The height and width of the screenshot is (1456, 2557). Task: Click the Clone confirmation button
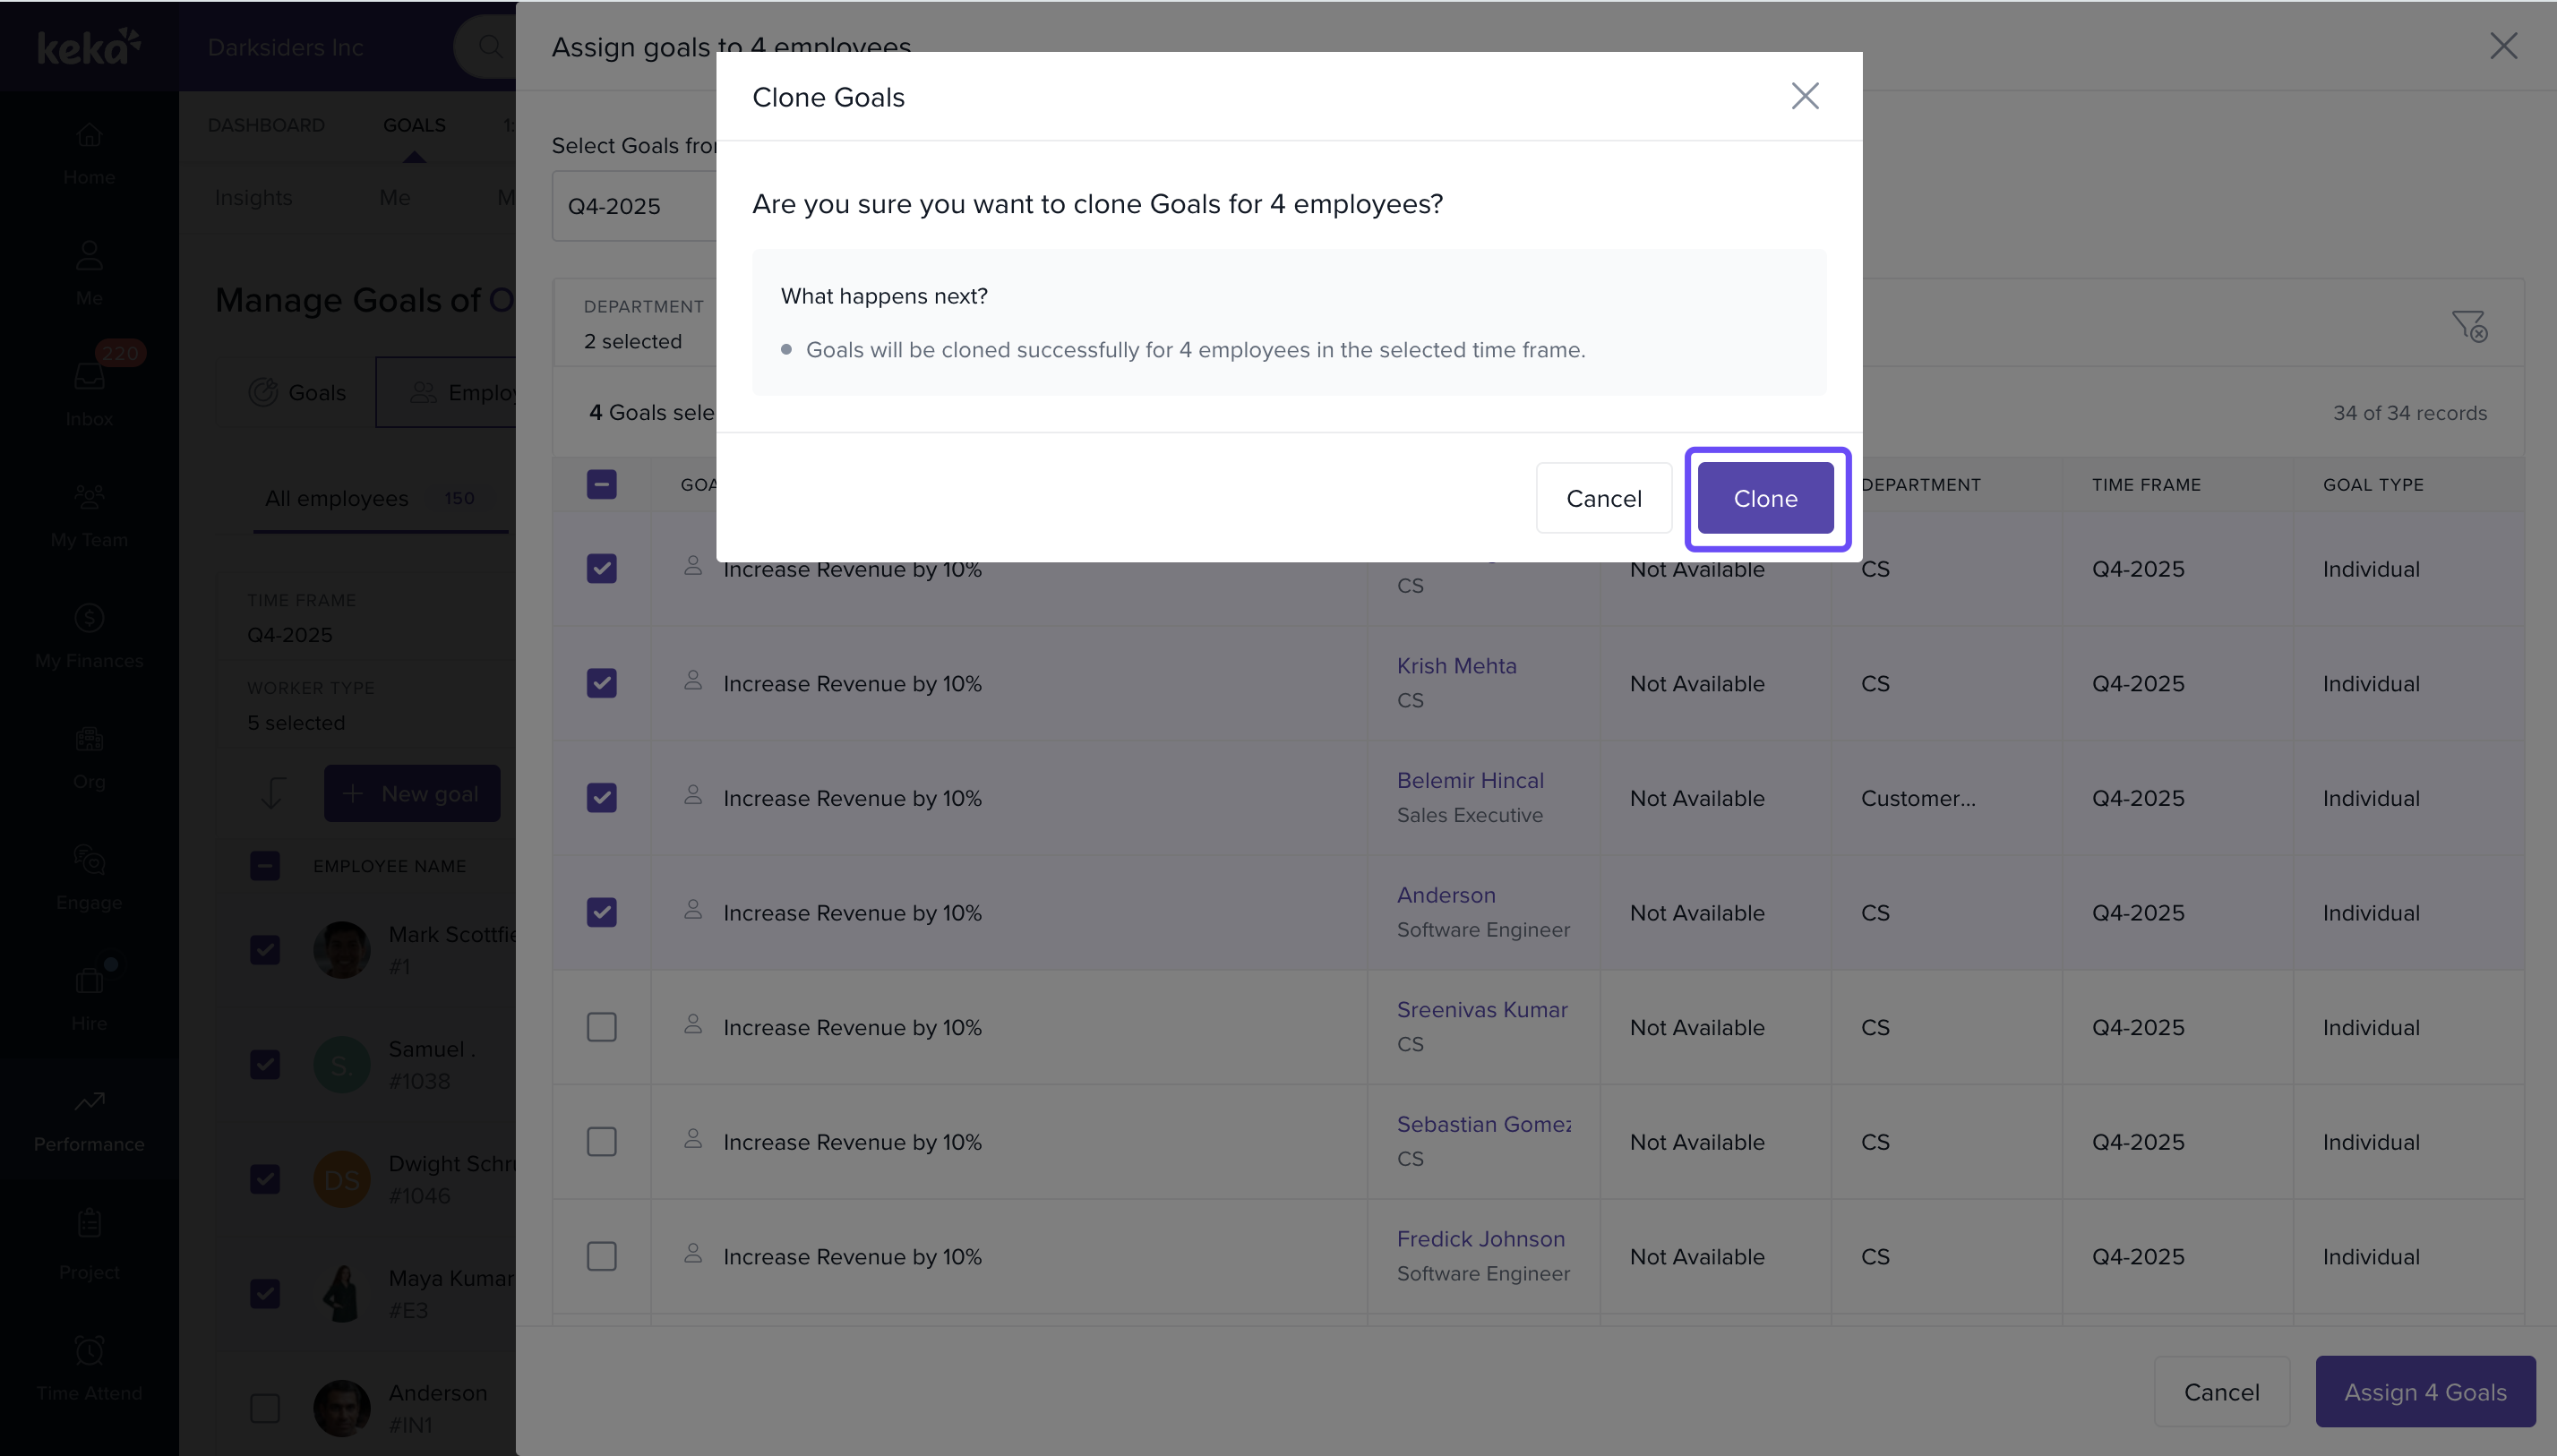pyautogui.click(x=1765, y=498)
